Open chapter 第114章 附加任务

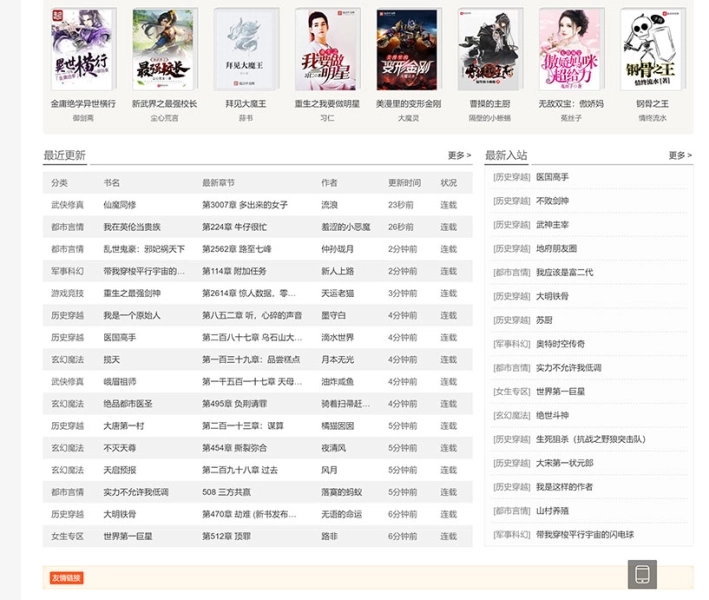(234, 271)
